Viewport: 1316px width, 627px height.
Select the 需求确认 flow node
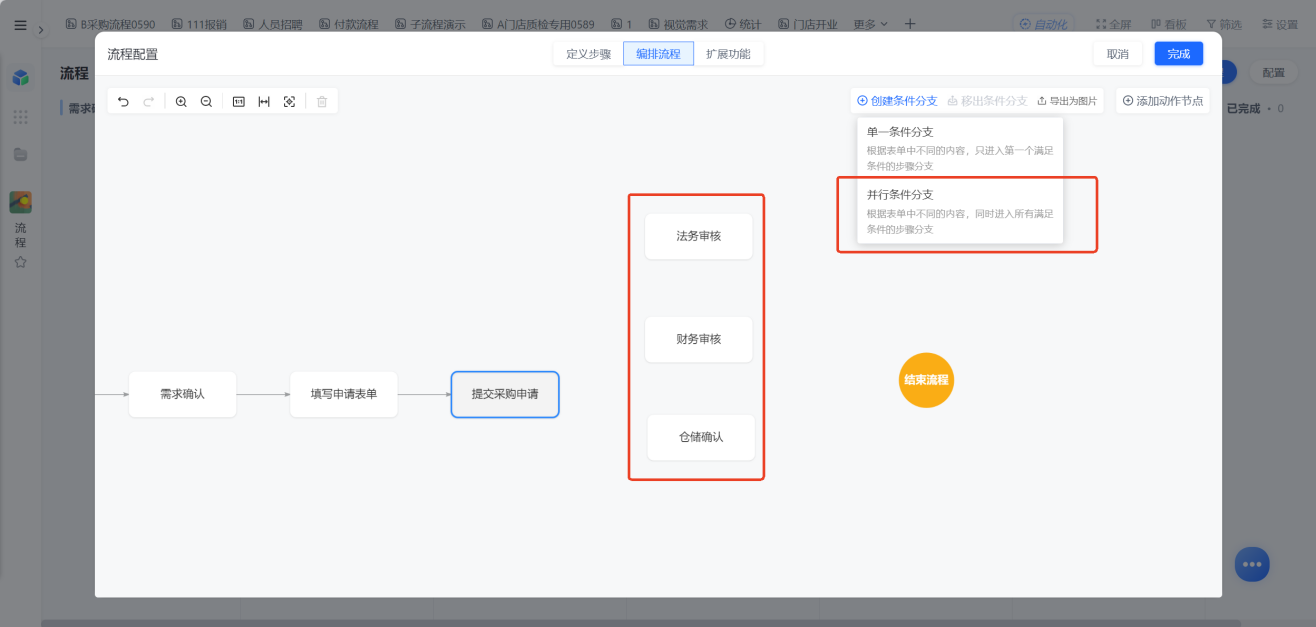pos(182,394)
